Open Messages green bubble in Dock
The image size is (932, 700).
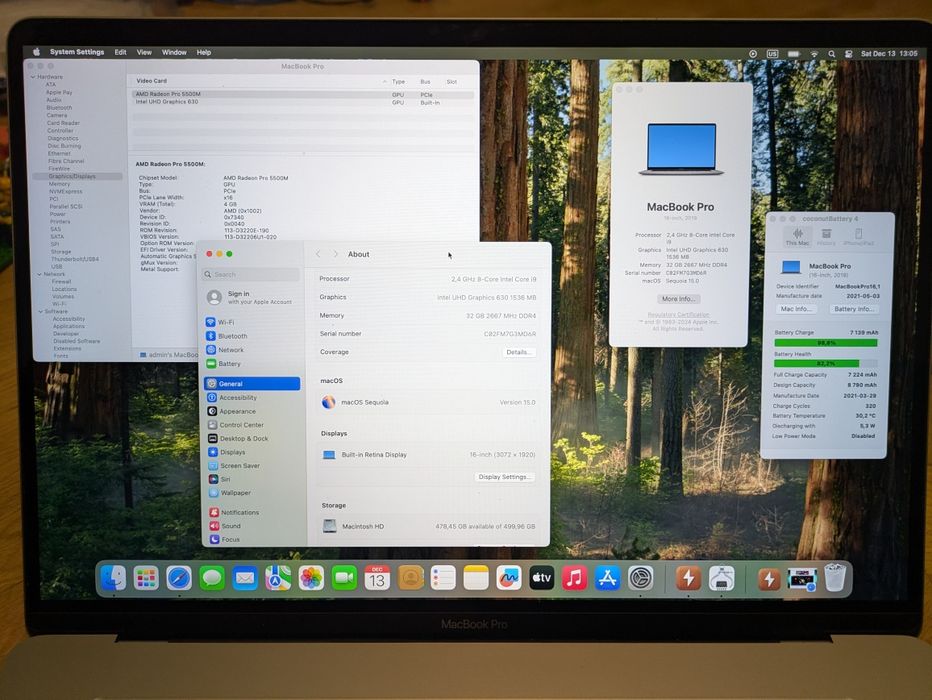(x=212, y=578)
